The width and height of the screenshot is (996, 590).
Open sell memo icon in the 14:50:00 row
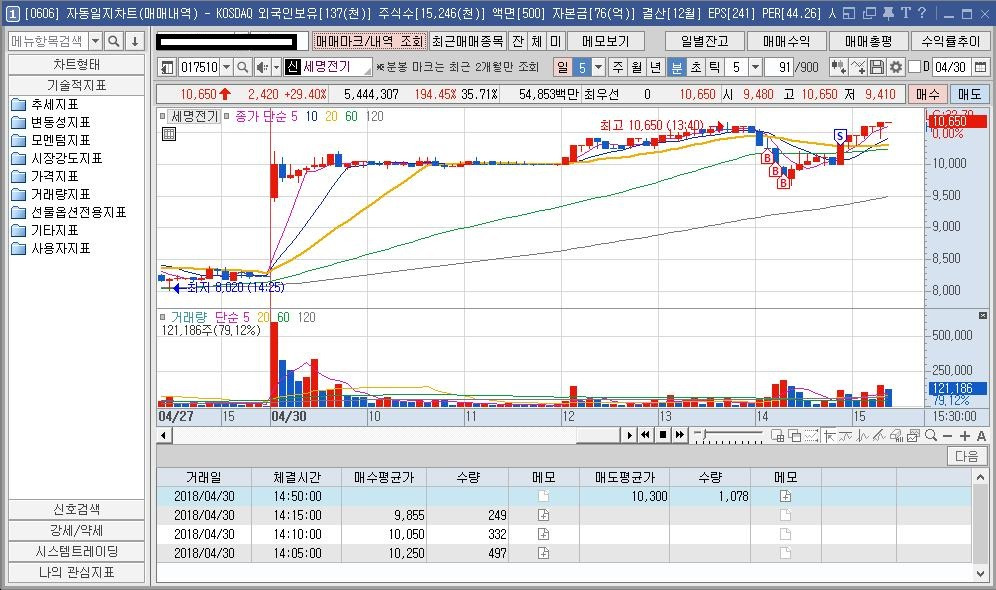point(785,496)
